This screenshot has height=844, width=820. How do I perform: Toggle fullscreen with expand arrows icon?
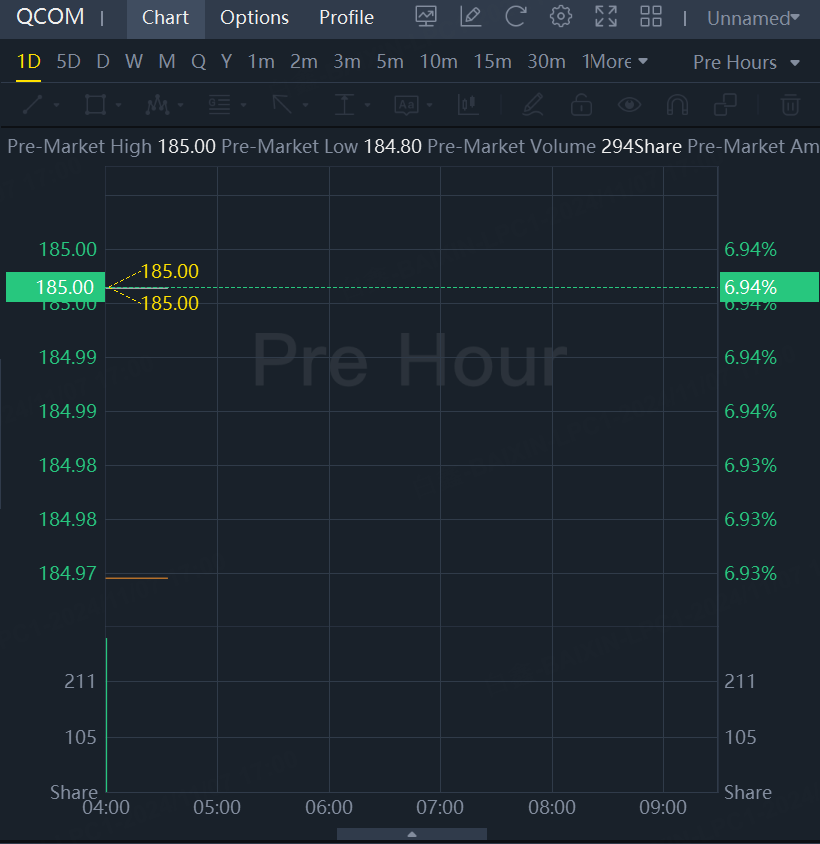(x=606, y=16)
